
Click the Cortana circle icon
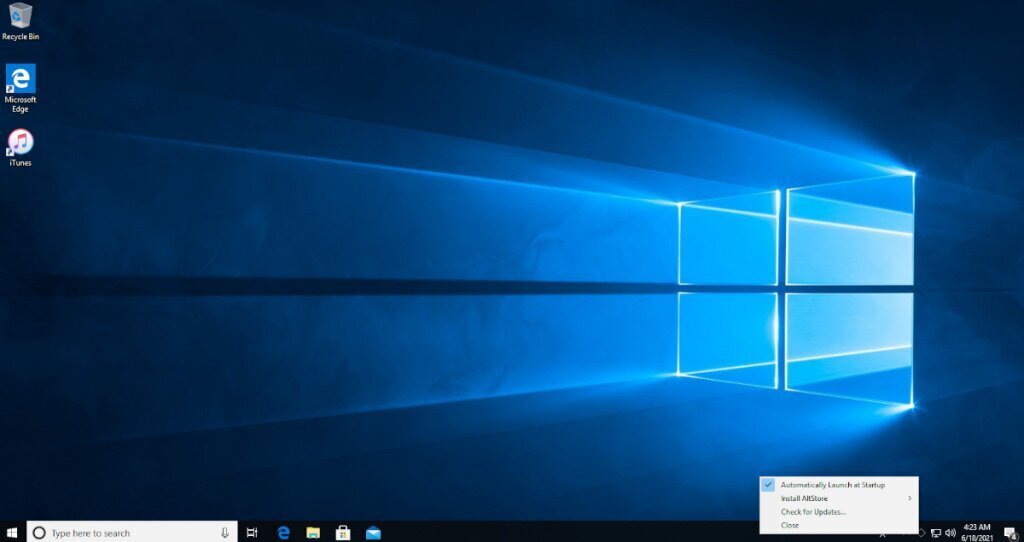coord(39,533)
